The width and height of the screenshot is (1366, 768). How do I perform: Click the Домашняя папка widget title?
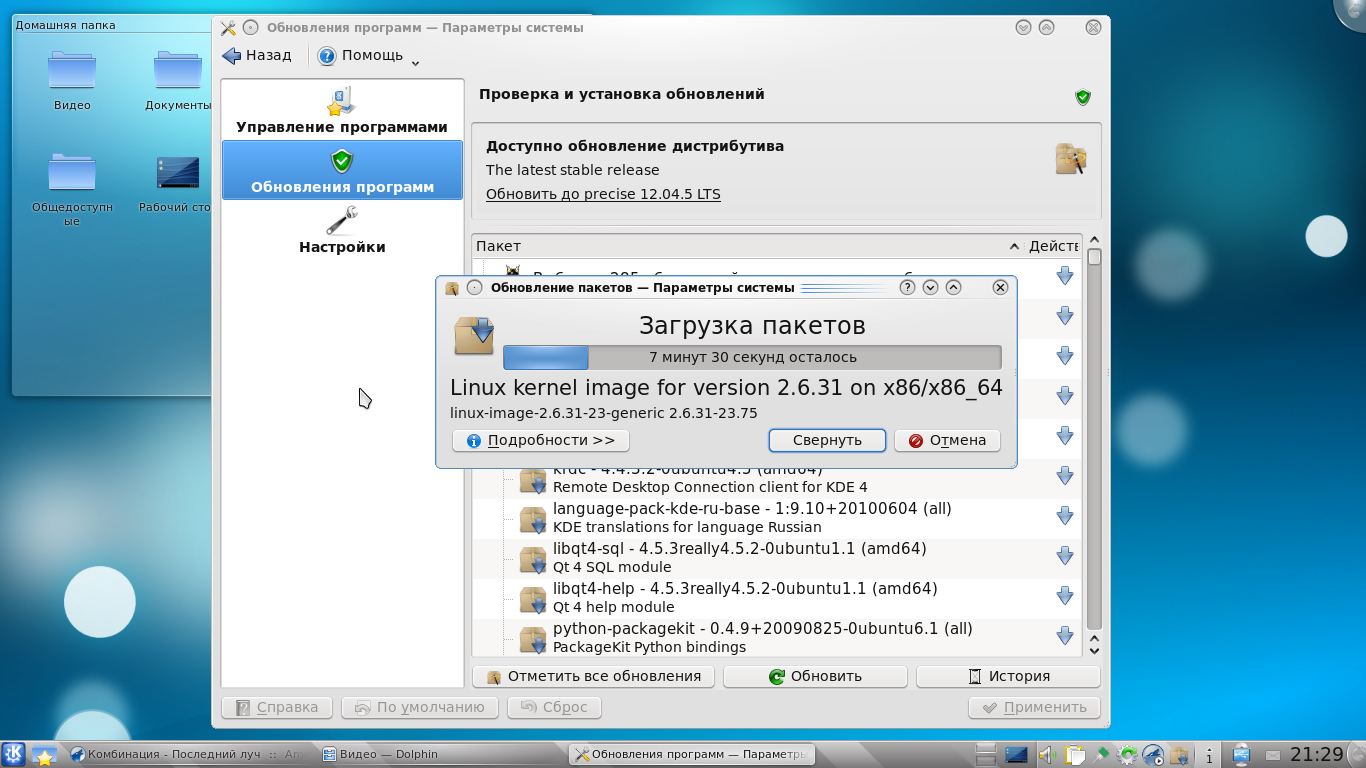[x=65, y=25]
